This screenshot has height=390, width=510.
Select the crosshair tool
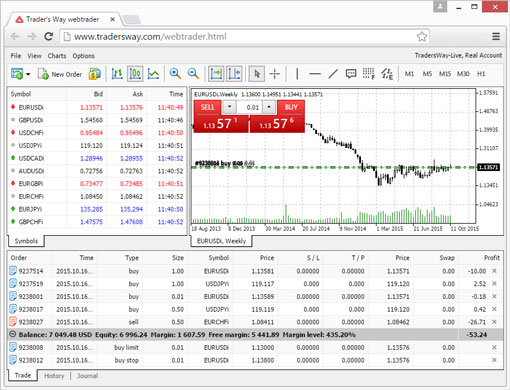[275, 74]
